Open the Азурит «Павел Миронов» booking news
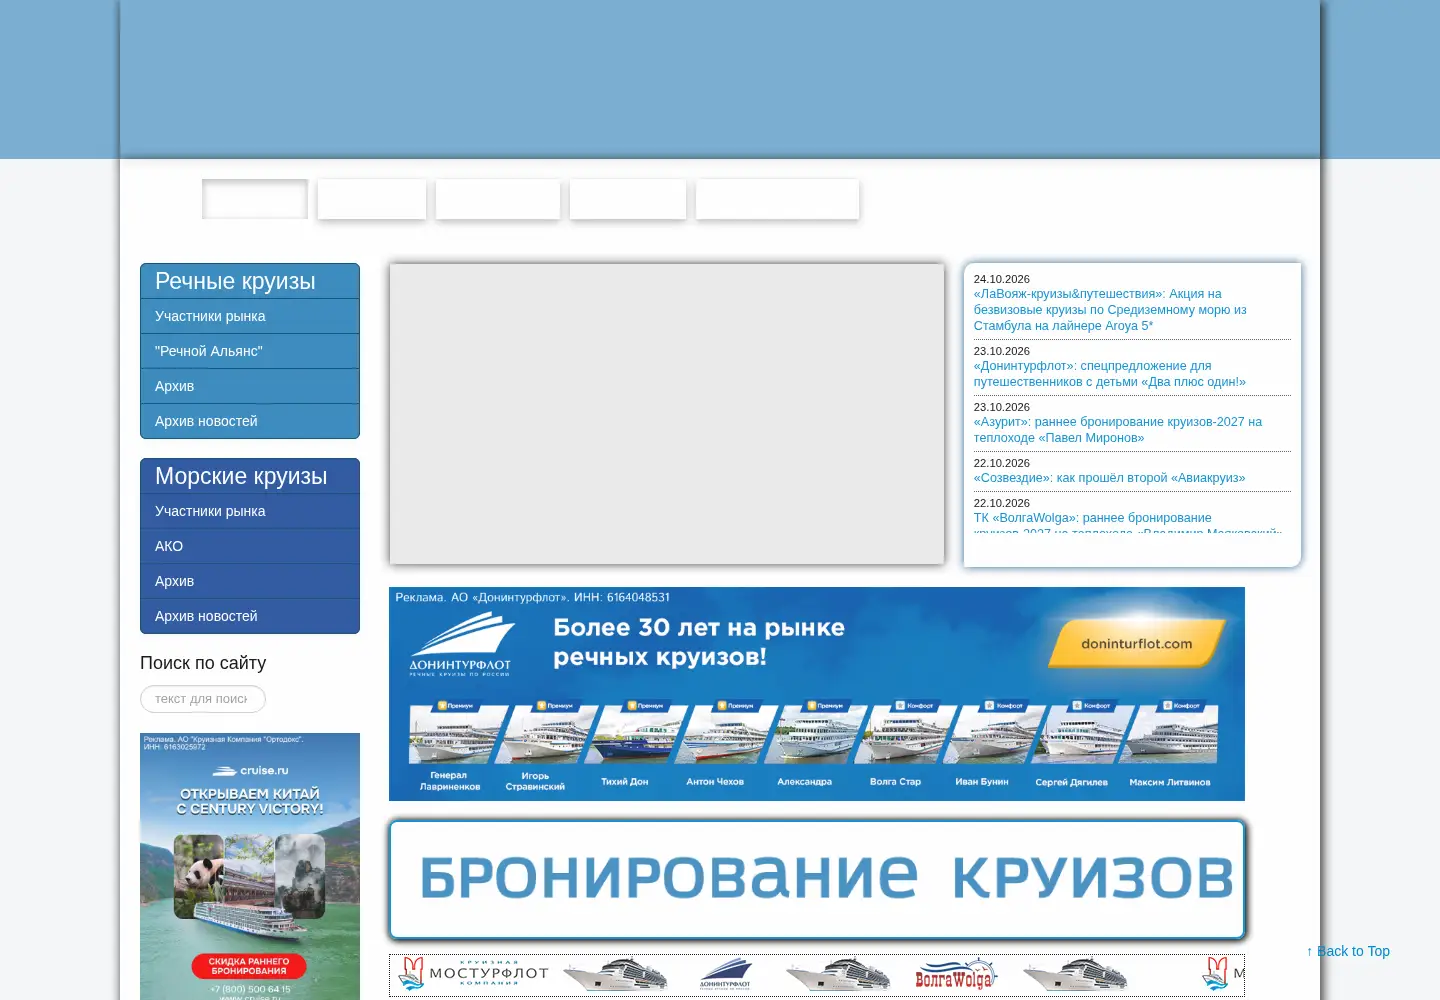 pos(1118,430)
